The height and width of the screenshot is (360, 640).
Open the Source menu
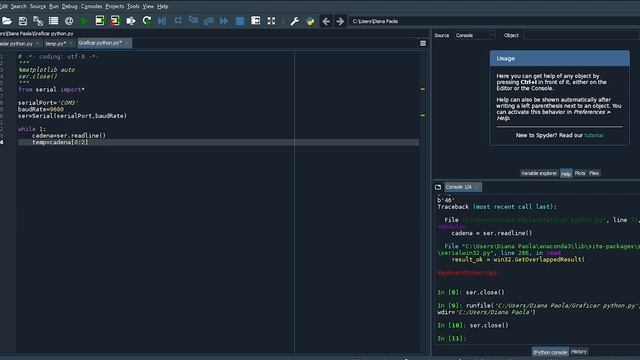pyautogui.click(x=38, y=6)
